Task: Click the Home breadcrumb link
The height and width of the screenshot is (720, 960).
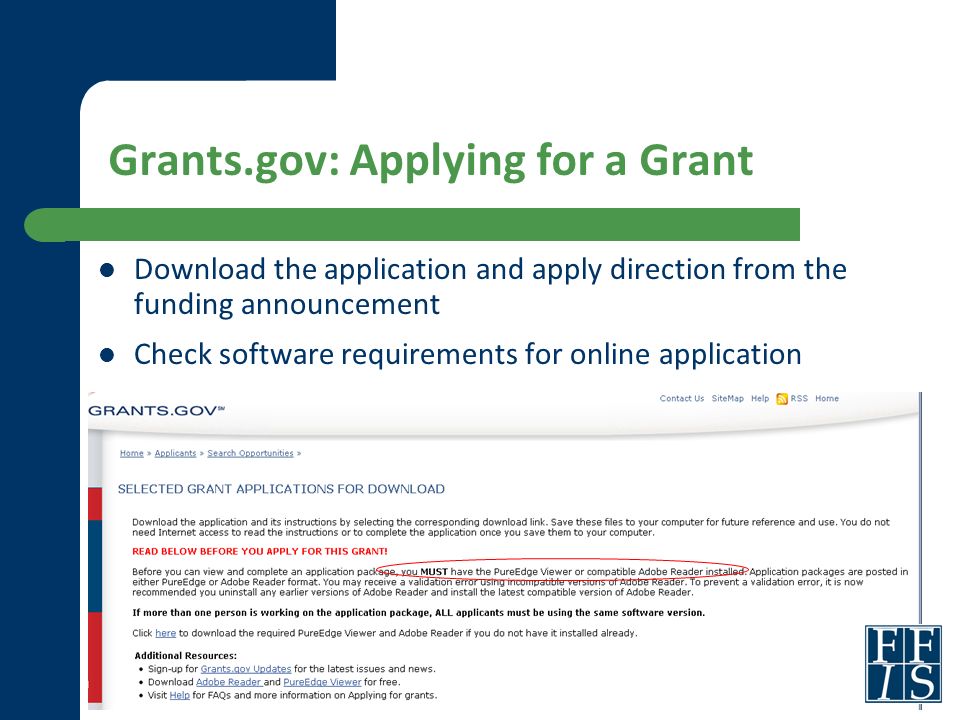Action: pos(132,453)
